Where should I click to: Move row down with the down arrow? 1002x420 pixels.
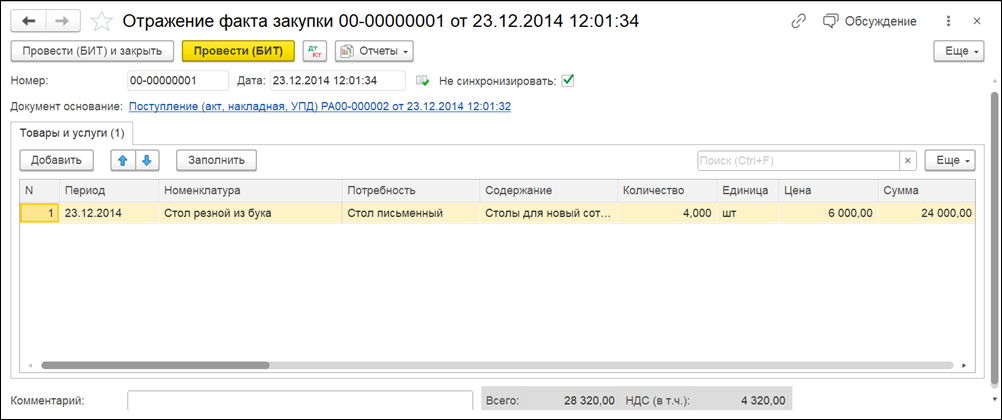coord(147,160)
